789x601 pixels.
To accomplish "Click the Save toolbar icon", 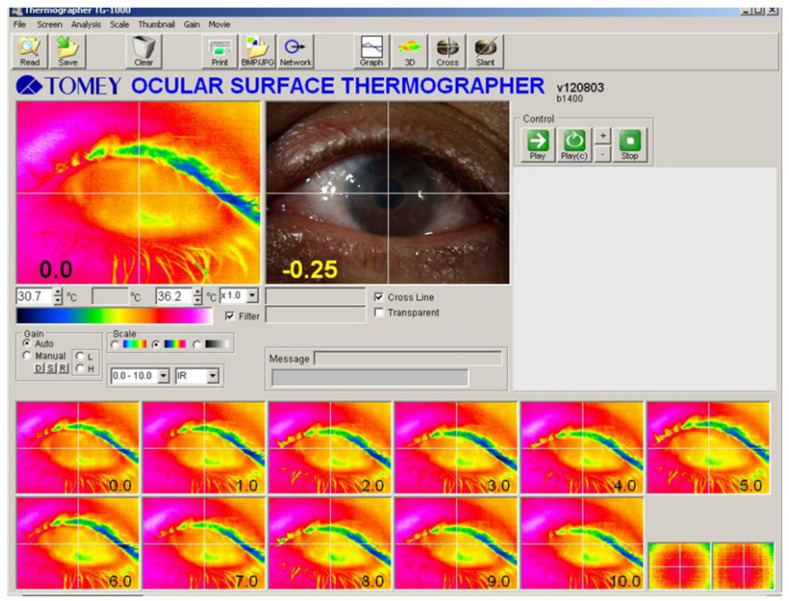I will point(67,51).
